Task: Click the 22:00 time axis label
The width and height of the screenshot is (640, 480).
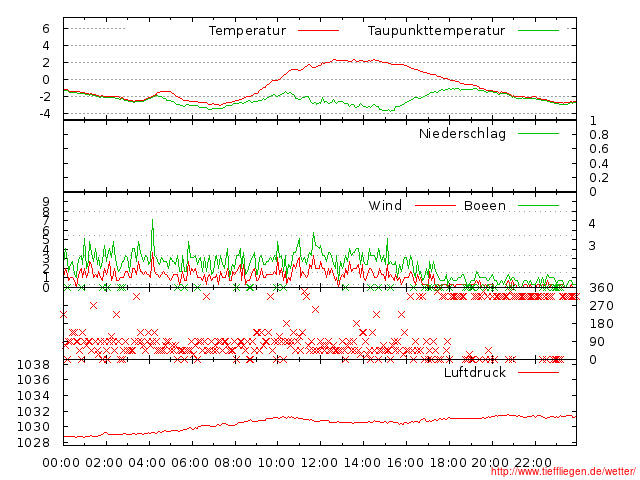Action: [x=533, y=463]
